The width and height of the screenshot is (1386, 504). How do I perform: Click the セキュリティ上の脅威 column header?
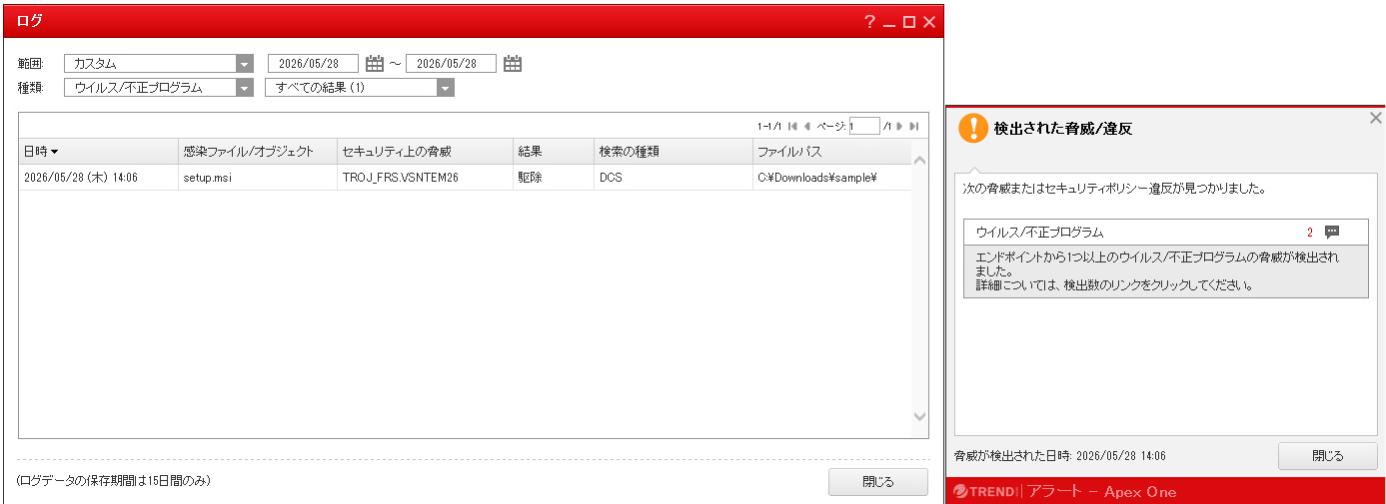(x=425, y=152)
